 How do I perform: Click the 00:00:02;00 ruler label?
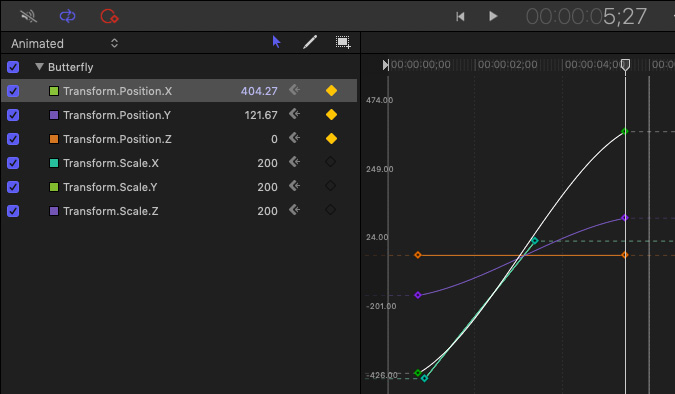tap(508, 65)
